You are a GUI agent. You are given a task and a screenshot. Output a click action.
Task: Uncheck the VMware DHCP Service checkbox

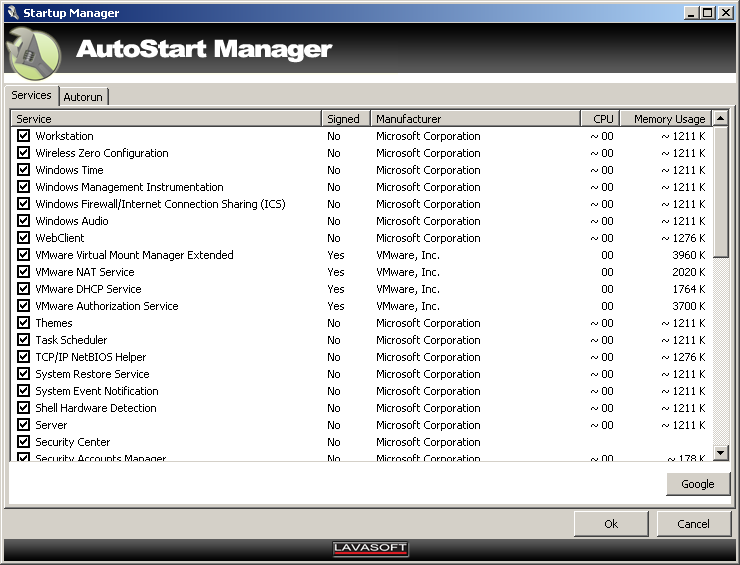click(23, 288)
